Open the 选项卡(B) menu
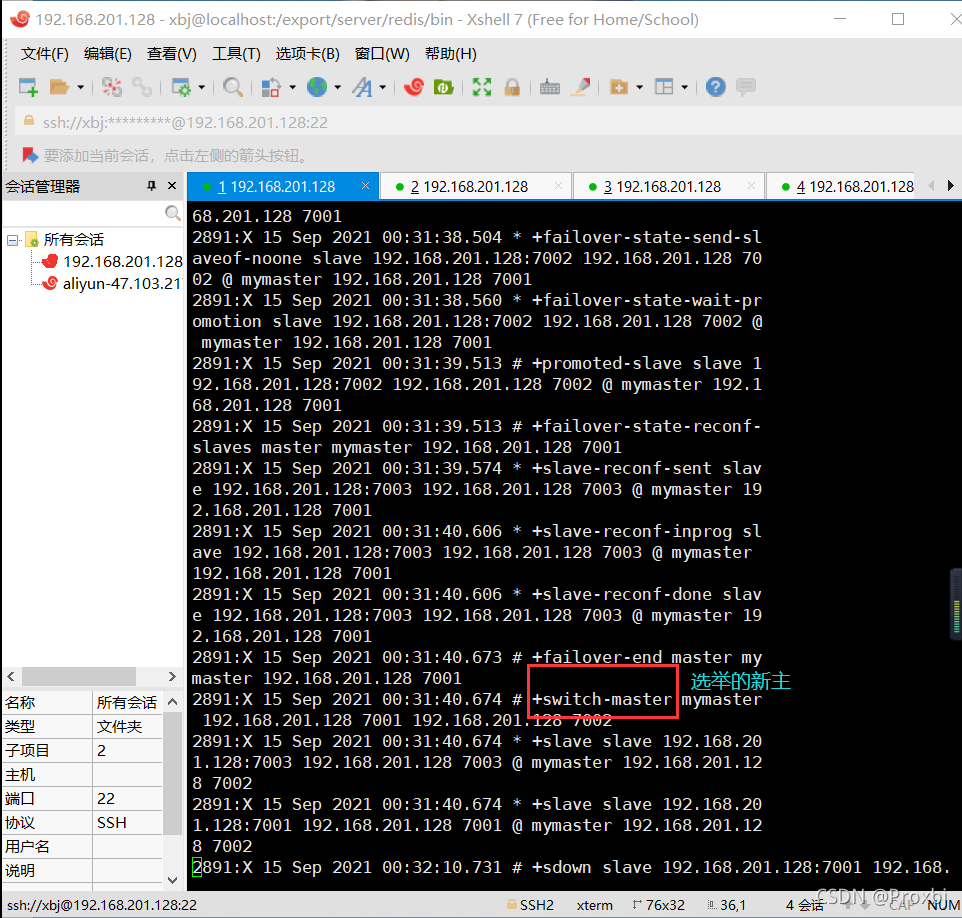The image size is (962, 918). 307,54
